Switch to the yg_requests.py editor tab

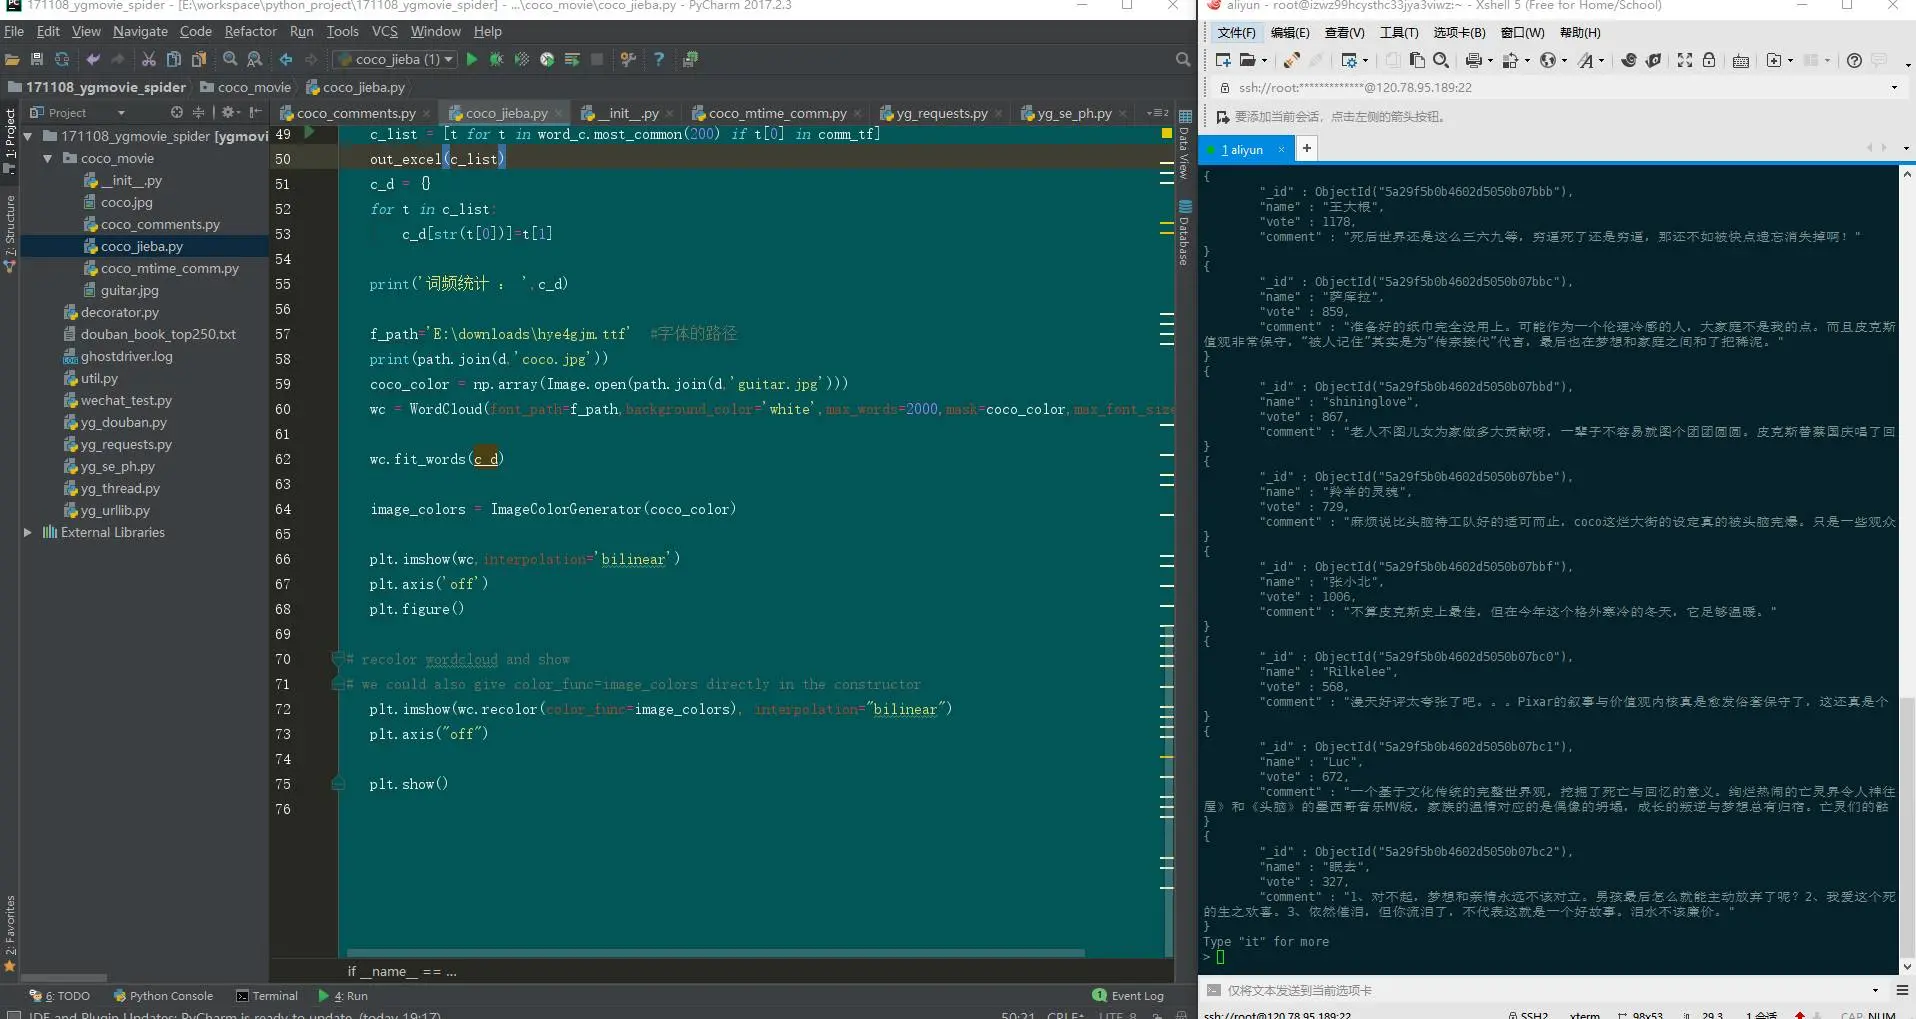point(940,113)
